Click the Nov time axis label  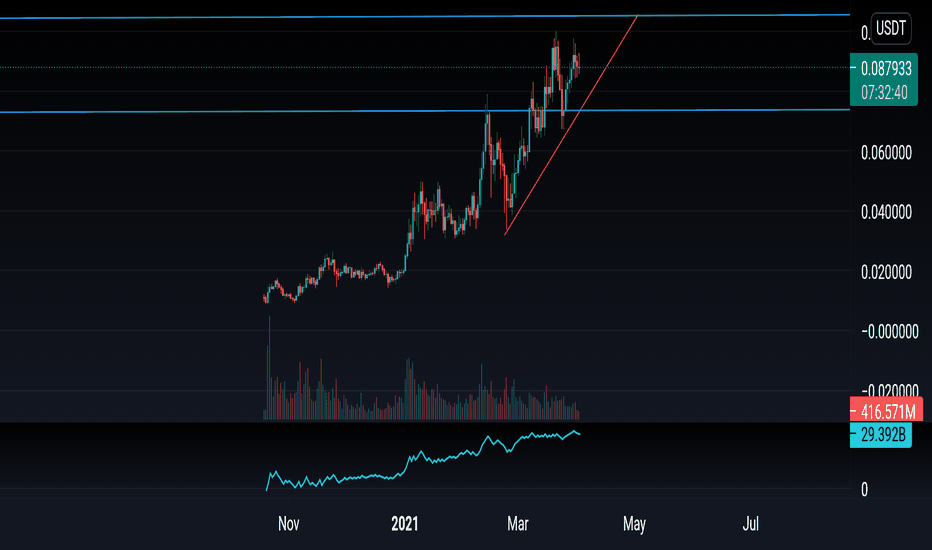(288, 524)
